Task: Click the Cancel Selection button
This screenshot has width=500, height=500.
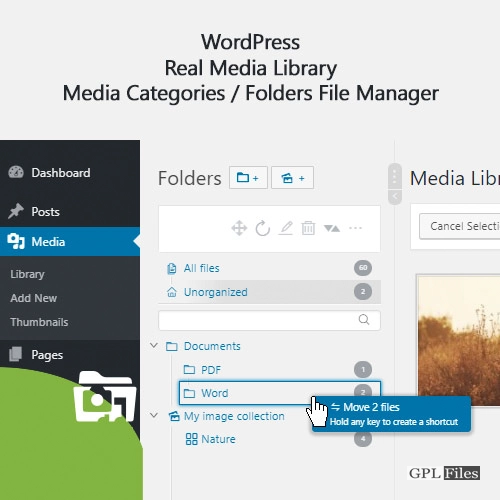Action: click(460, 226)
